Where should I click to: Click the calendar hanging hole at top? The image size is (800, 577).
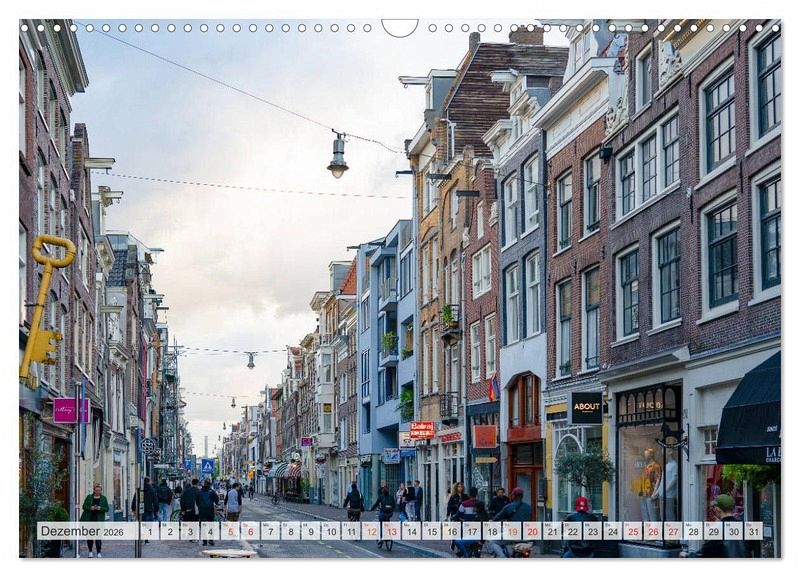tap(400, 26)
